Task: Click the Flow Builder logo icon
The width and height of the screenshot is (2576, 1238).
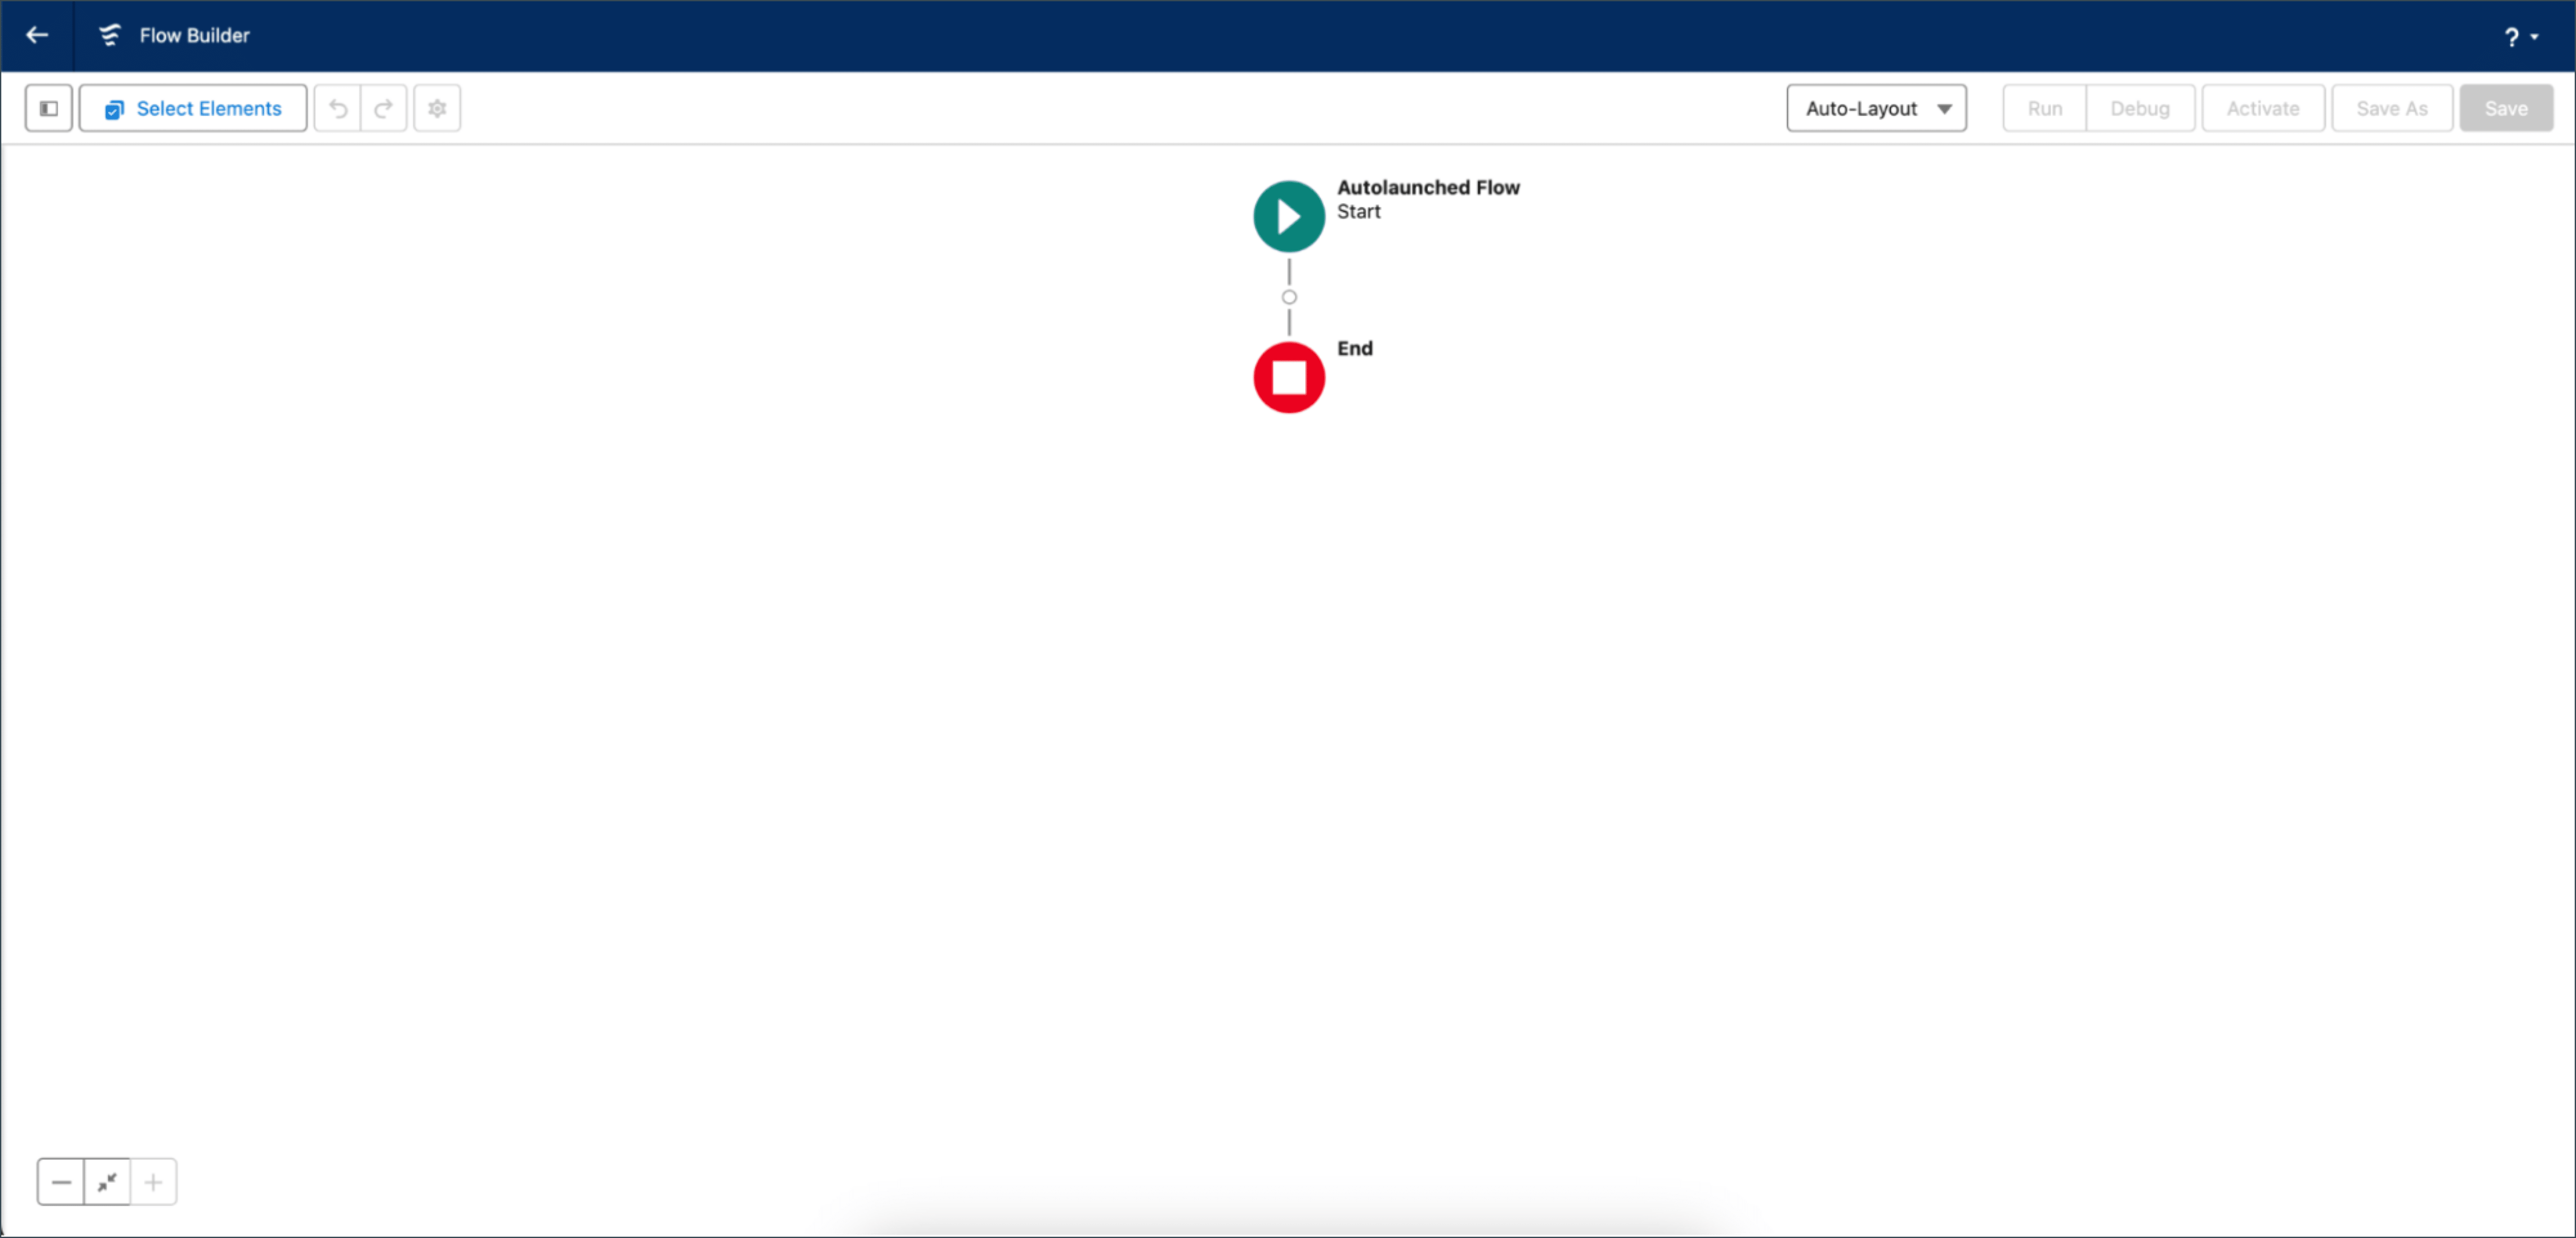Action: pos(109,35)
